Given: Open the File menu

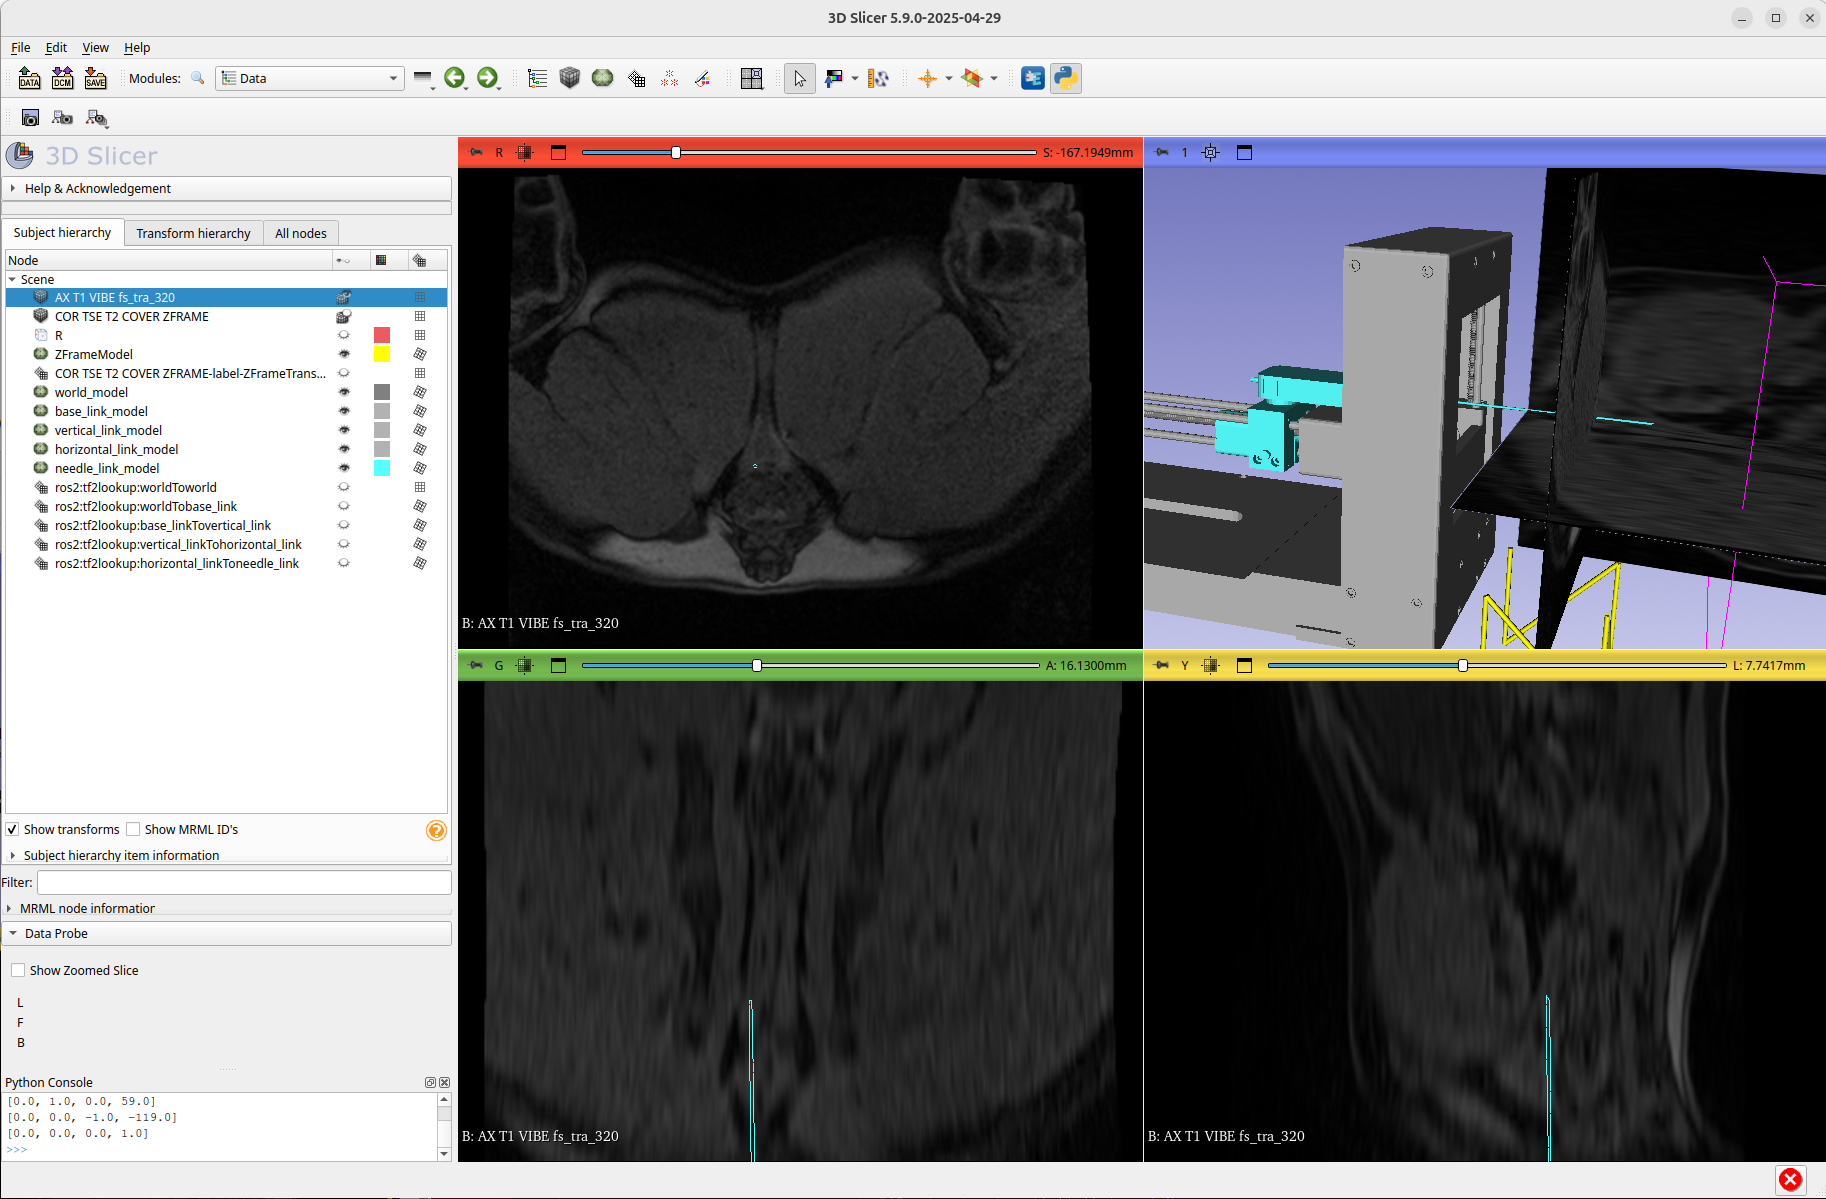Looking at the screenshot, I should (21, 48).
